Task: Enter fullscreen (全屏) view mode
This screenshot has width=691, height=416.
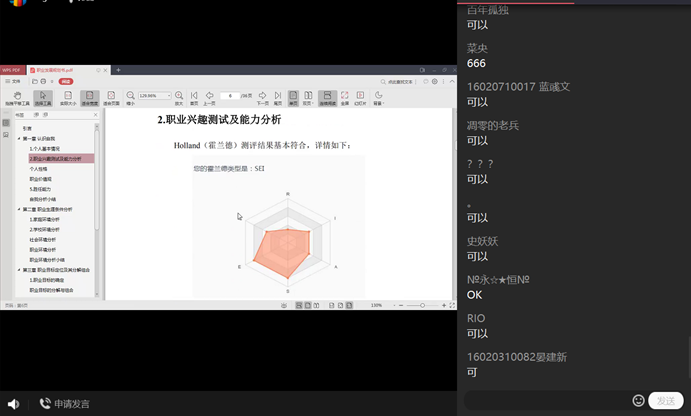Action: pyautogui.click(x=344, y=97)
